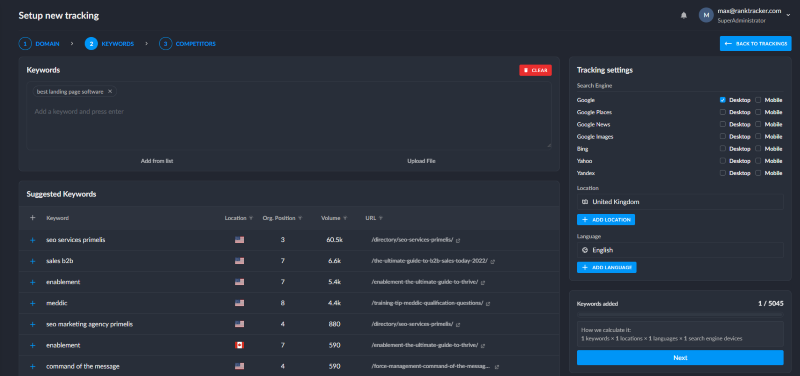Go to step 1 Domain
This screenshot has width=800, height=376.
click(x=39, y=44)
